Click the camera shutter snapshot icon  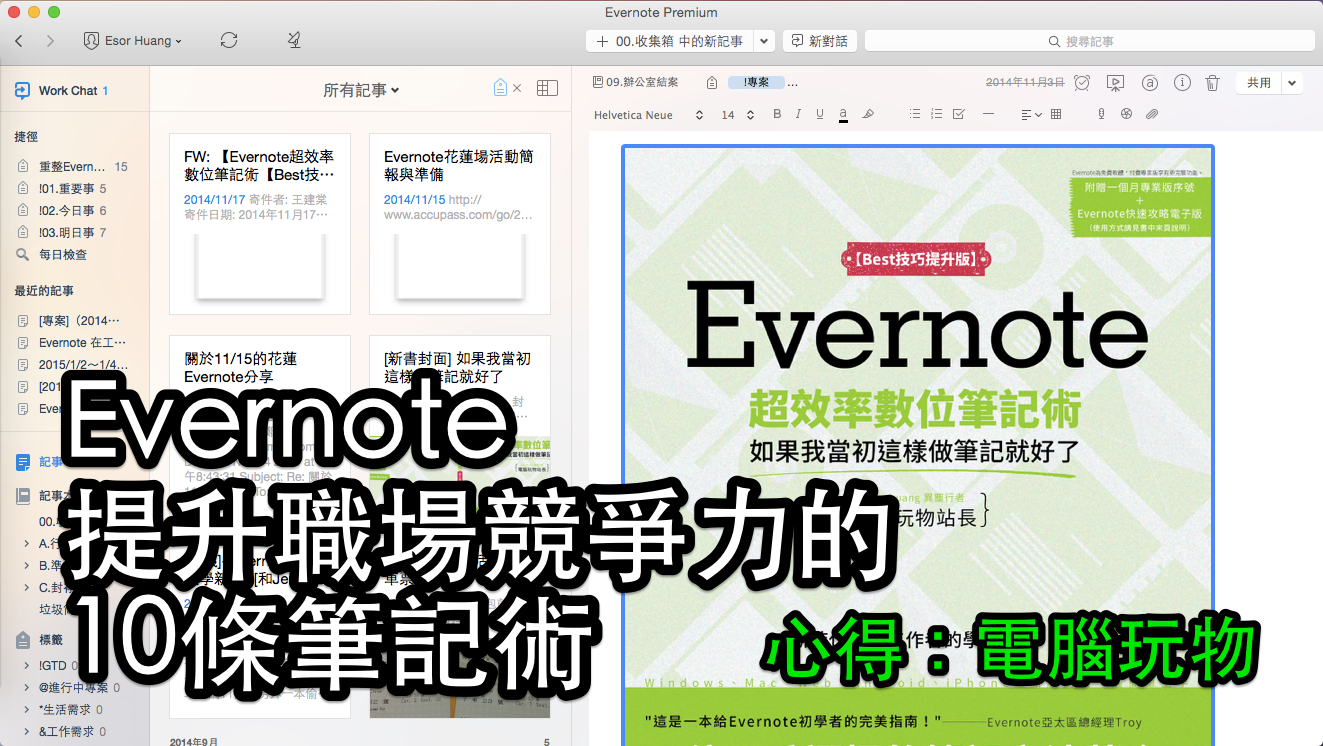1126,115
